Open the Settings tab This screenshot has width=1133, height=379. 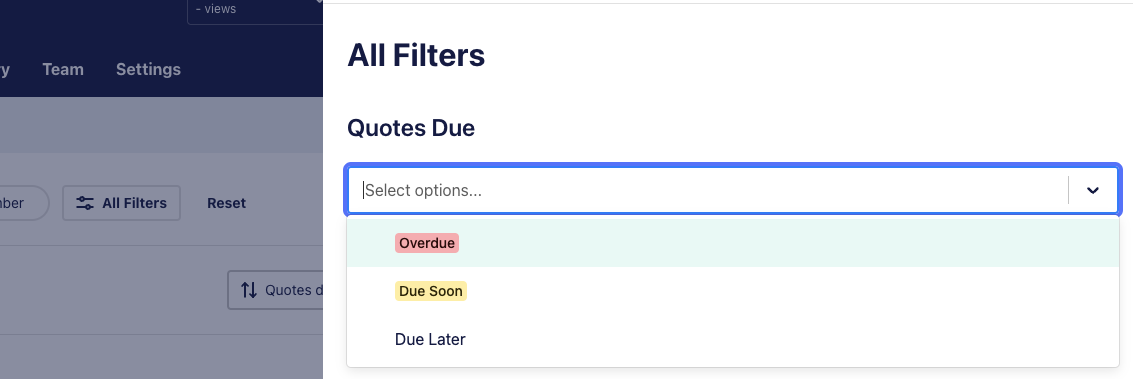click(x=148, y=69)
